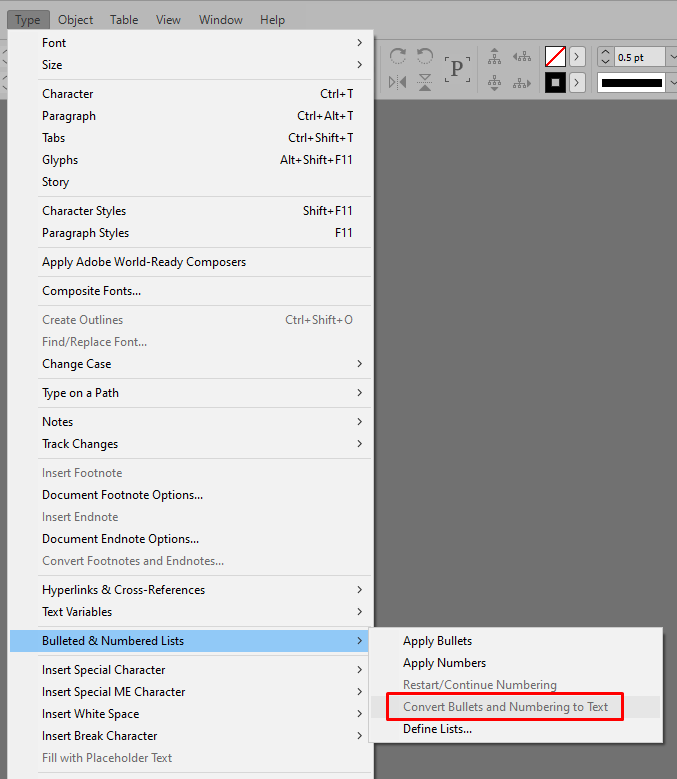Choose Paragraph from the Type menu
This screenshot has height=779, width=677.
click(191, 116)
